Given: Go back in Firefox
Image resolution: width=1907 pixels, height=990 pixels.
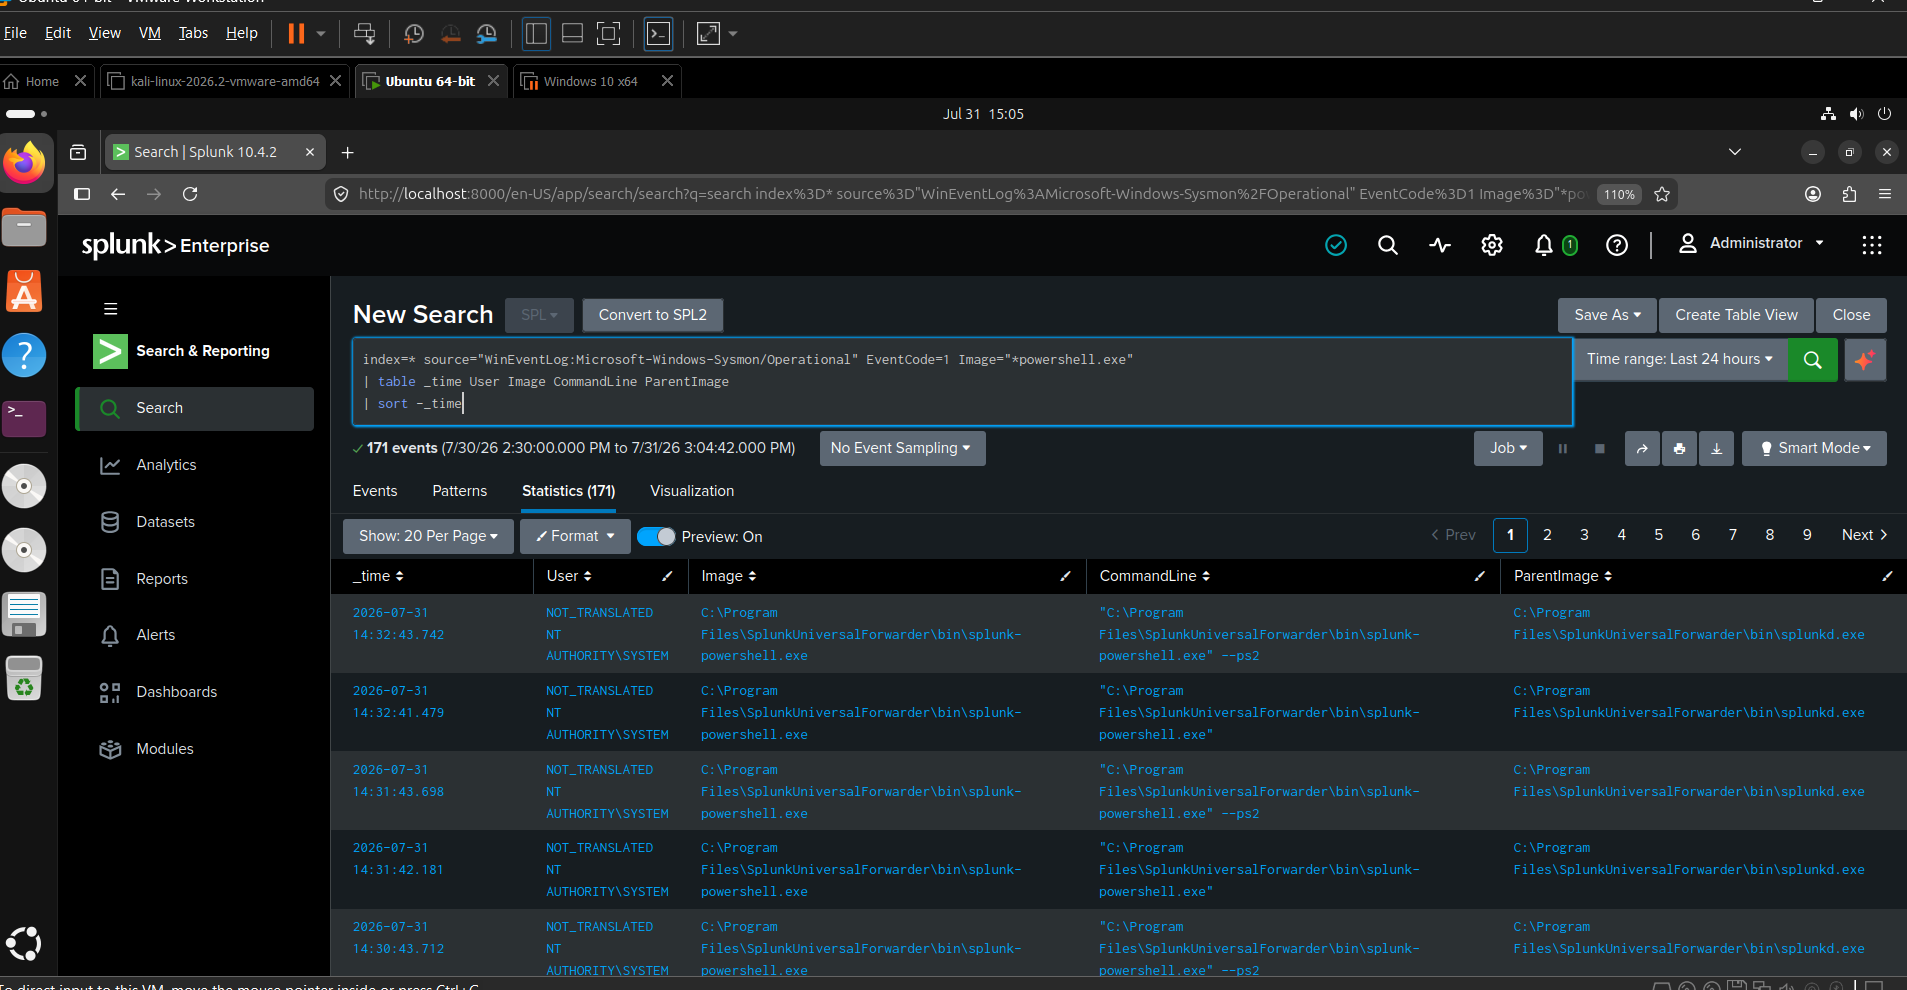Looking at the screenshot, I should [x=118, y=194].
